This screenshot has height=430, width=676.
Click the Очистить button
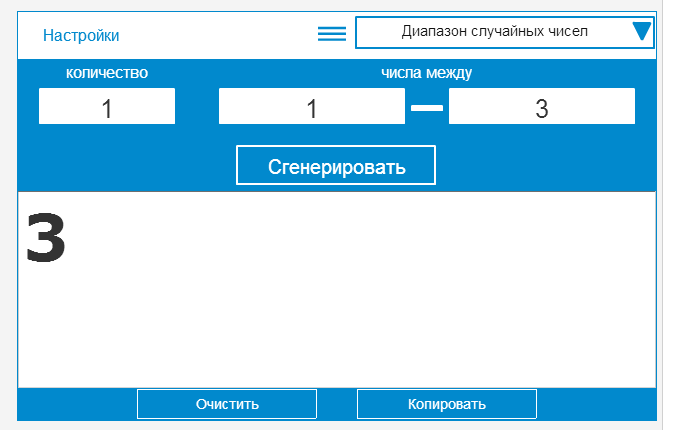tap(227, 404)
